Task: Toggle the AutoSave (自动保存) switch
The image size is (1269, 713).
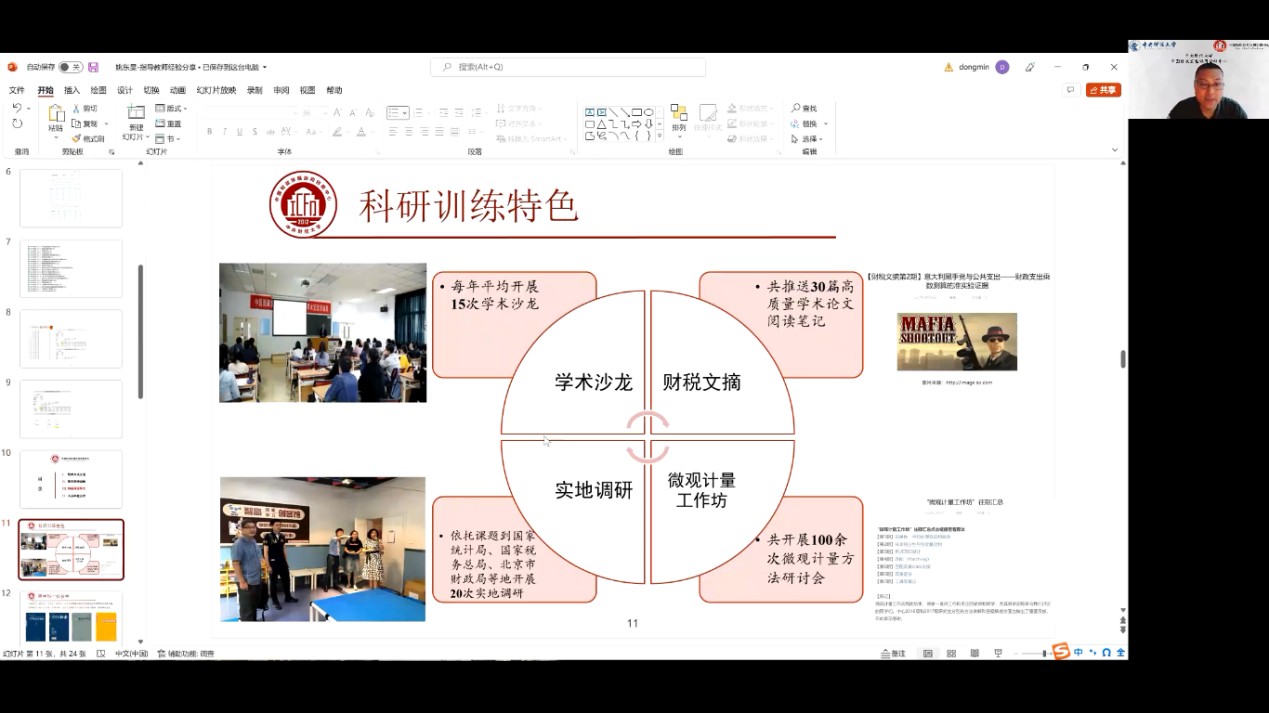Action: click(x=70, y=67)
